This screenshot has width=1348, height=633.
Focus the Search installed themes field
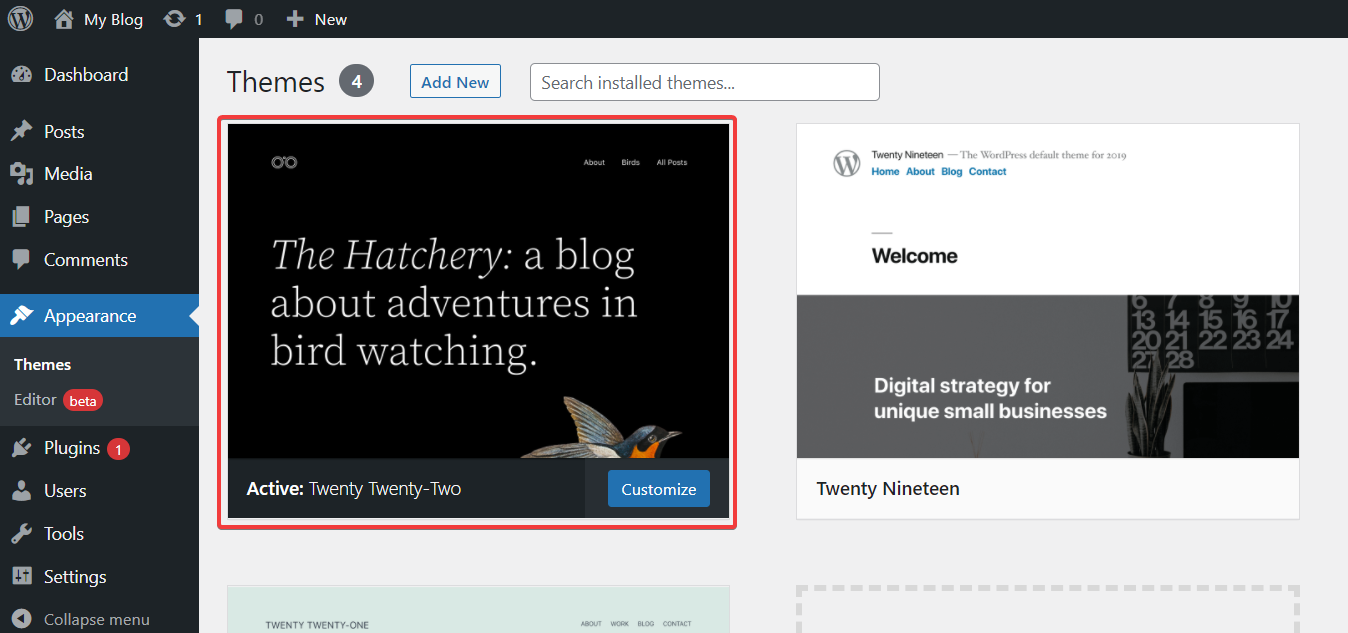tap(705, 82)
